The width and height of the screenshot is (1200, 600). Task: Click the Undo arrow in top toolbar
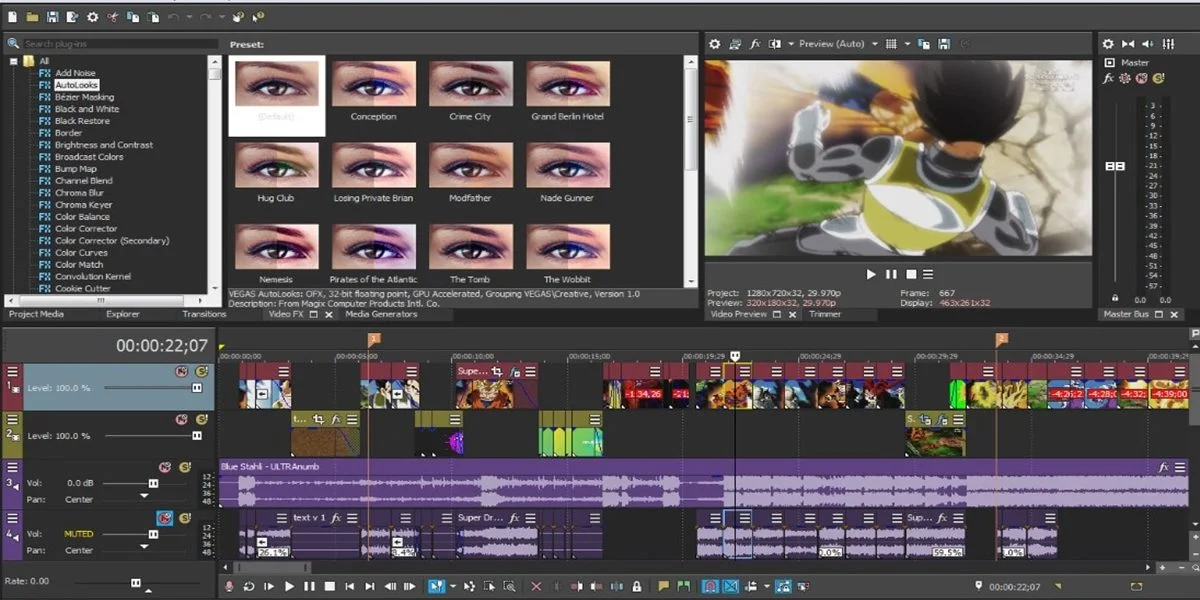pyautogui.click(x=172, y=17)
